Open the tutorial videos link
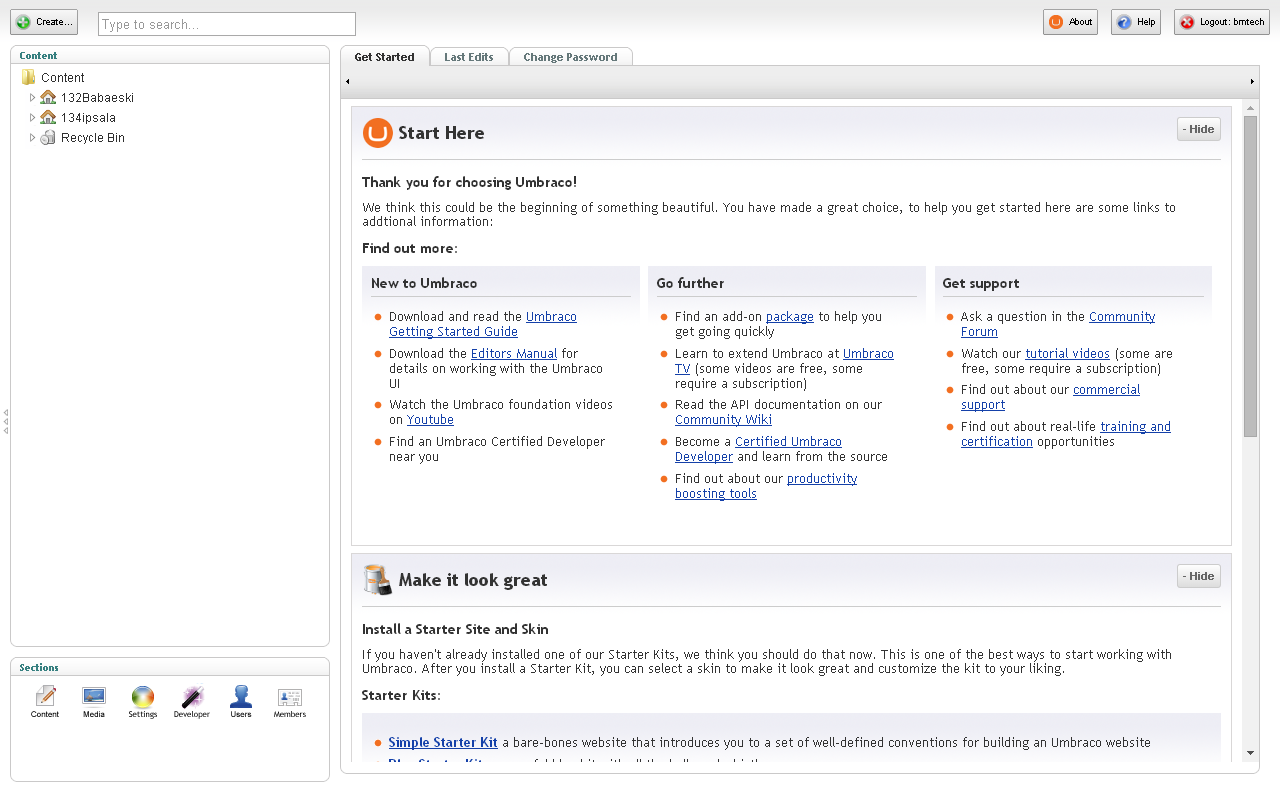 tap(1067, 354)
